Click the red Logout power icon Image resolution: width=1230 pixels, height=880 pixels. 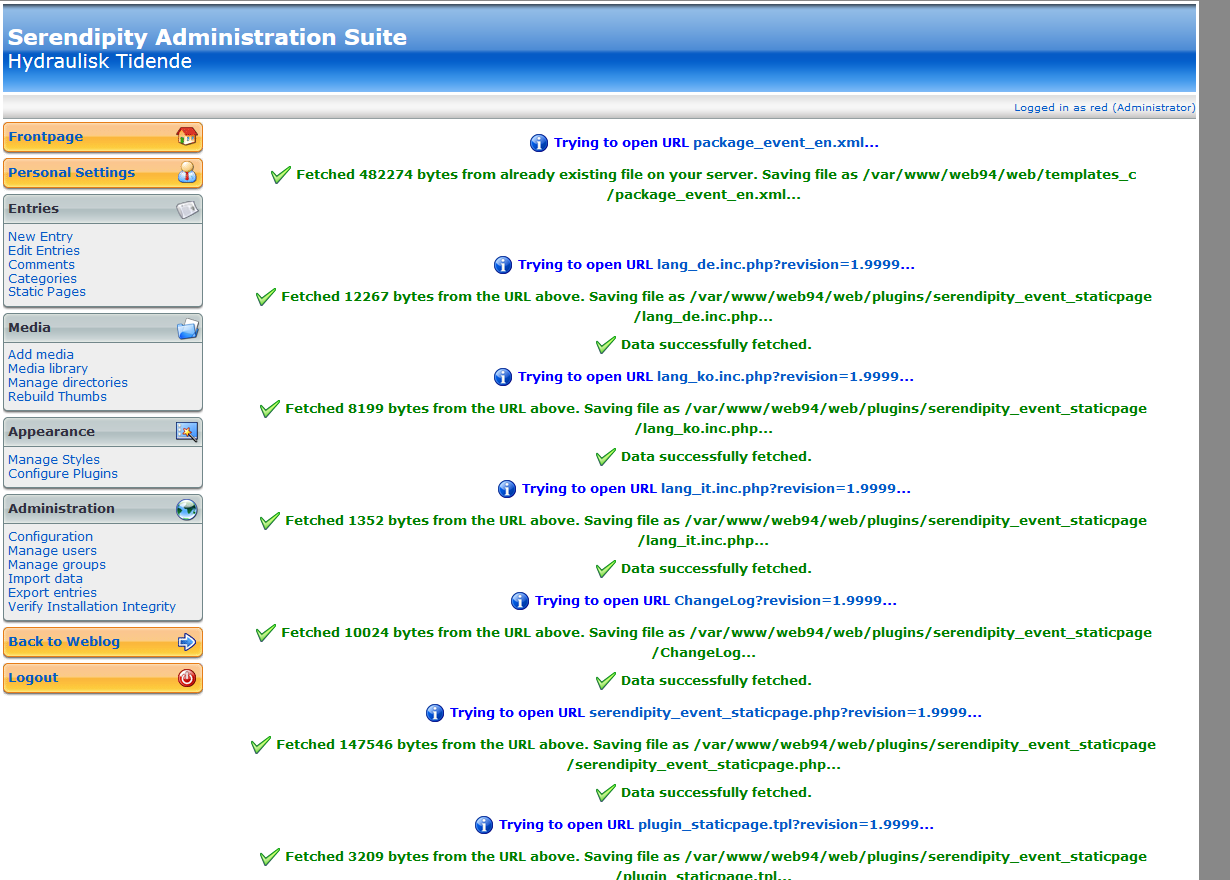(187, 678)
